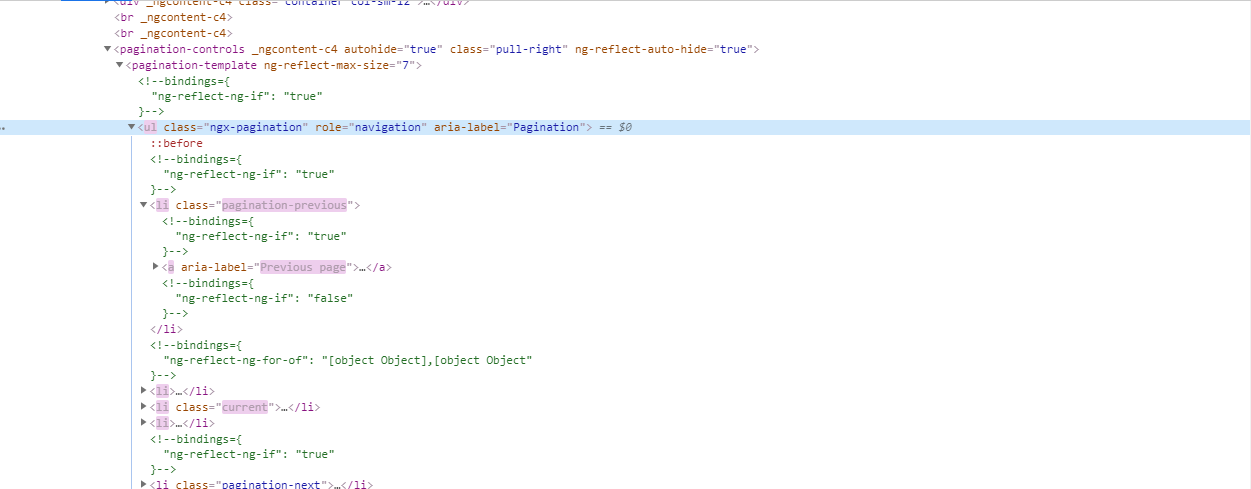Expand the li pagination-next node
The width and height of the screenshot is (1251, 489).
[143, 485]
